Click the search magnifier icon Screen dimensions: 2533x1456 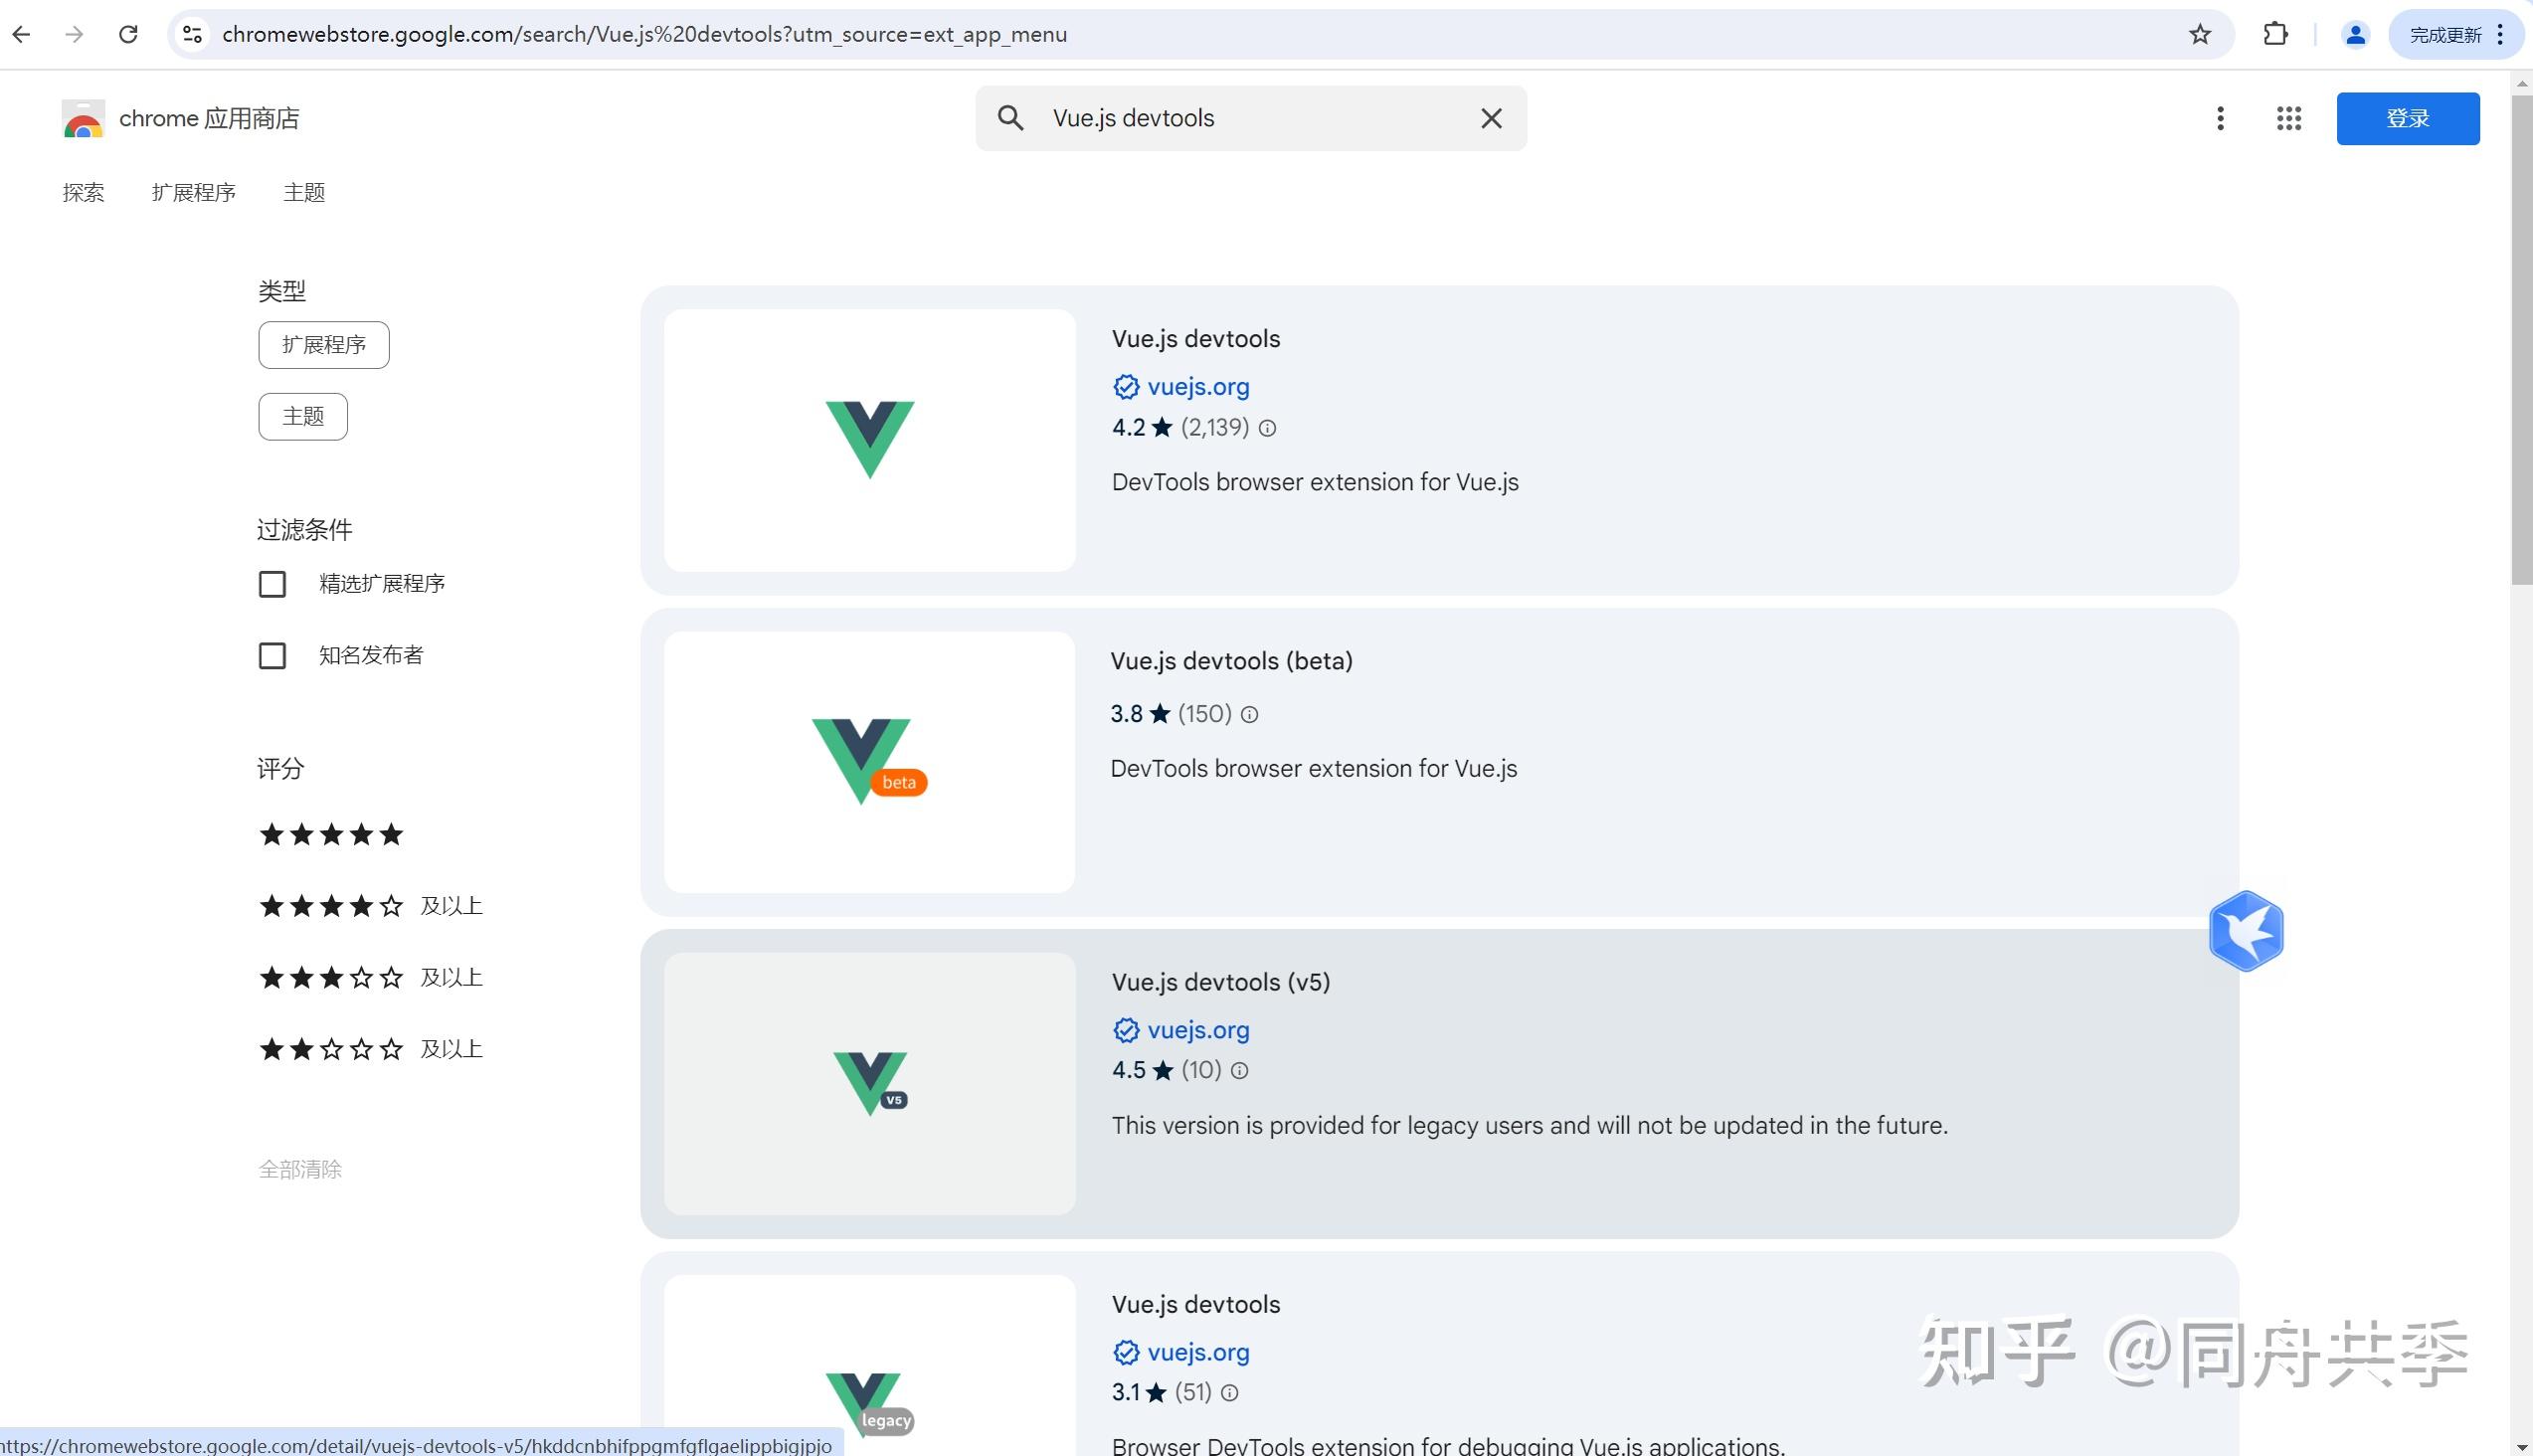[x=1010, y=117]
